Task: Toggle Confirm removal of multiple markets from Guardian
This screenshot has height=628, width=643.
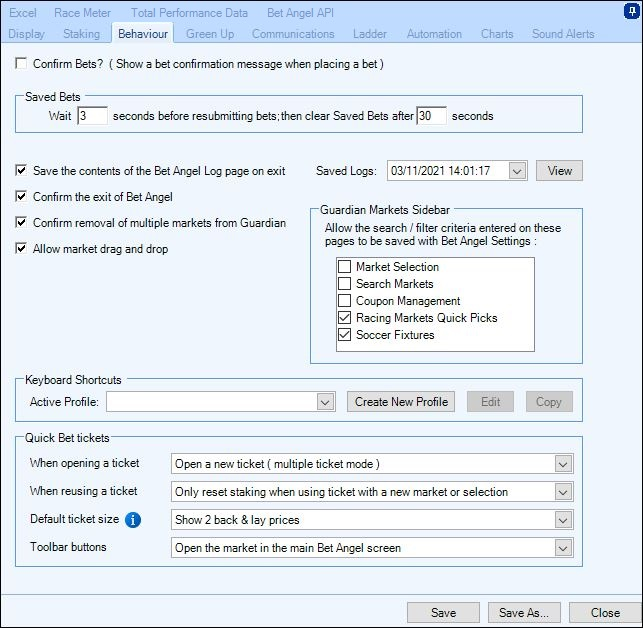Action: click(x=21, y=222)
